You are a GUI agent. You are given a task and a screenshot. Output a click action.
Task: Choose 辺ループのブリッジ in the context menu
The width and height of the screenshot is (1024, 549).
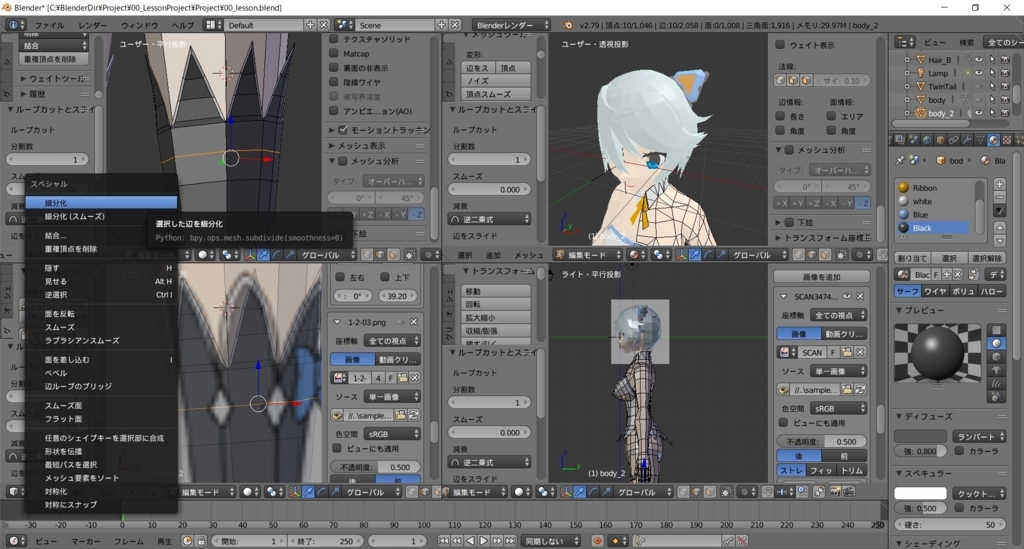click(x=101, y=386)
